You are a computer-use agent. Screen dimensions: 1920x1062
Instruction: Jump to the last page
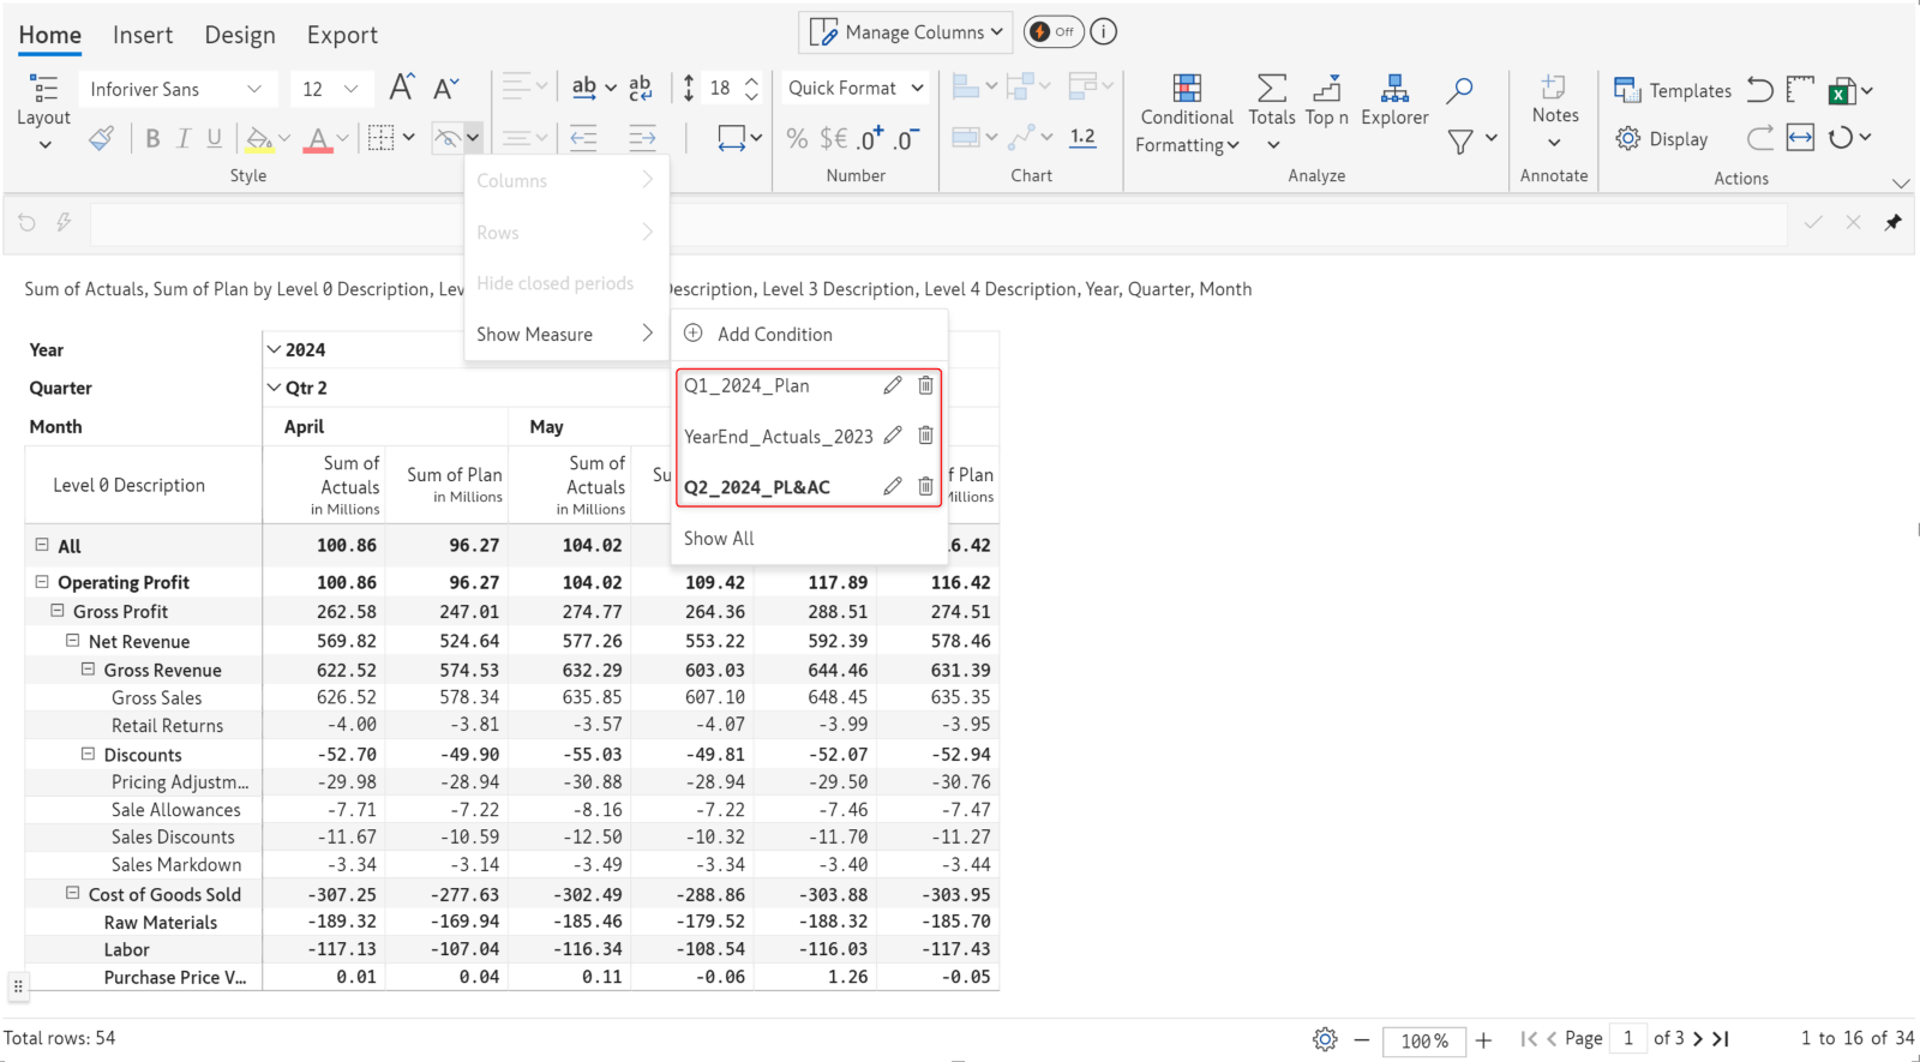[1721, 1039]
